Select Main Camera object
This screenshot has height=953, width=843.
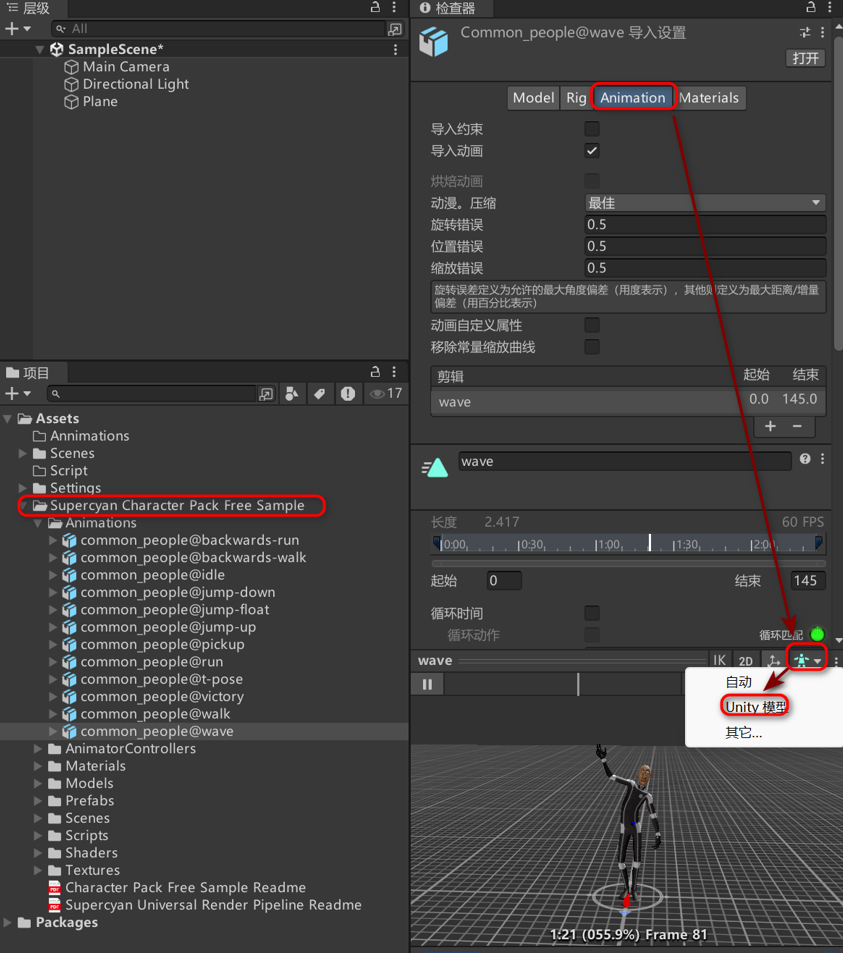[x=126, y=67]
